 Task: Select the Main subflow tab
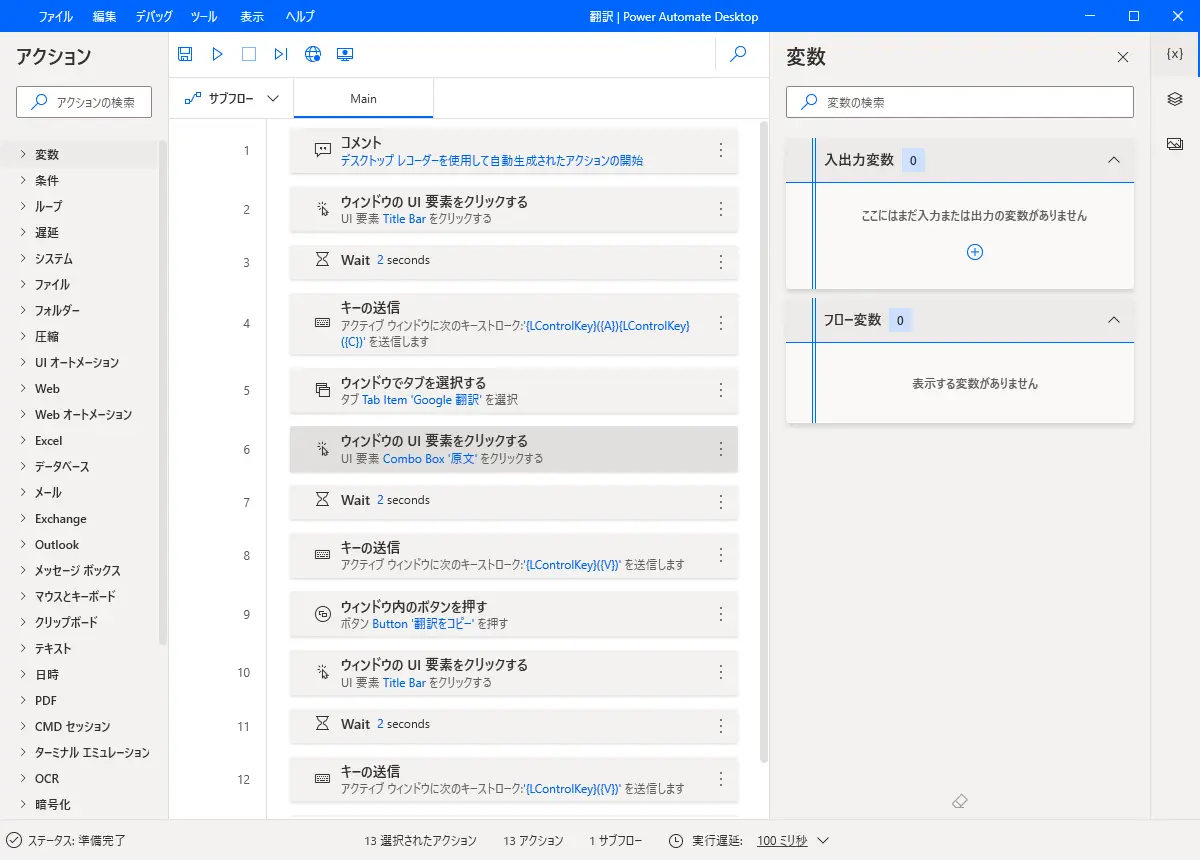pos(363,98)
